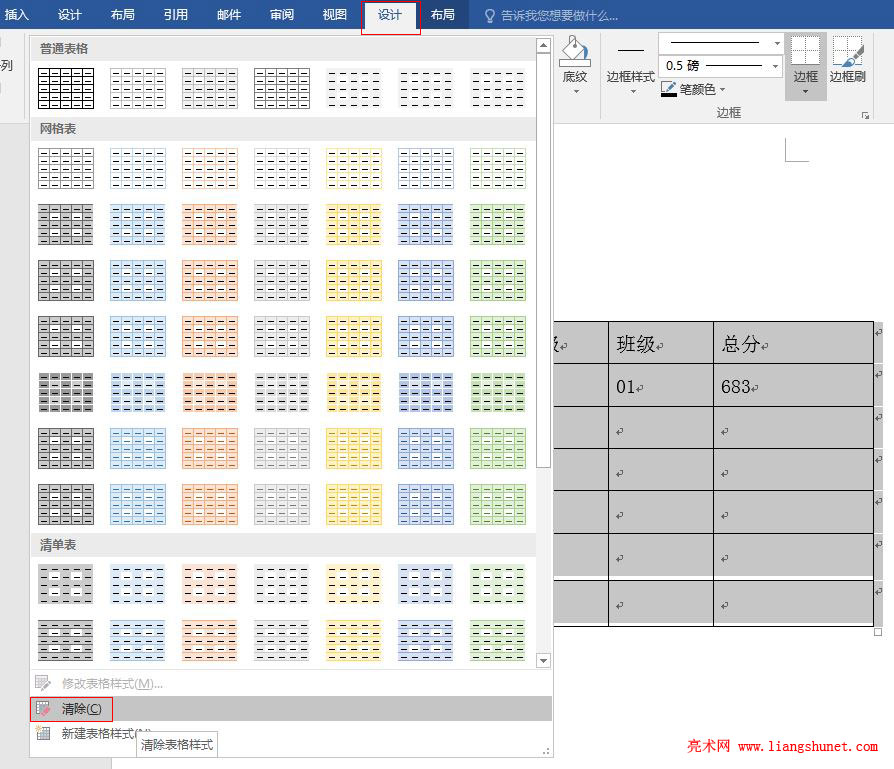The width and height of the screenshot is (894, 769).
Task: Click the gallery scroll-down arrow
Action: point(542,660)
